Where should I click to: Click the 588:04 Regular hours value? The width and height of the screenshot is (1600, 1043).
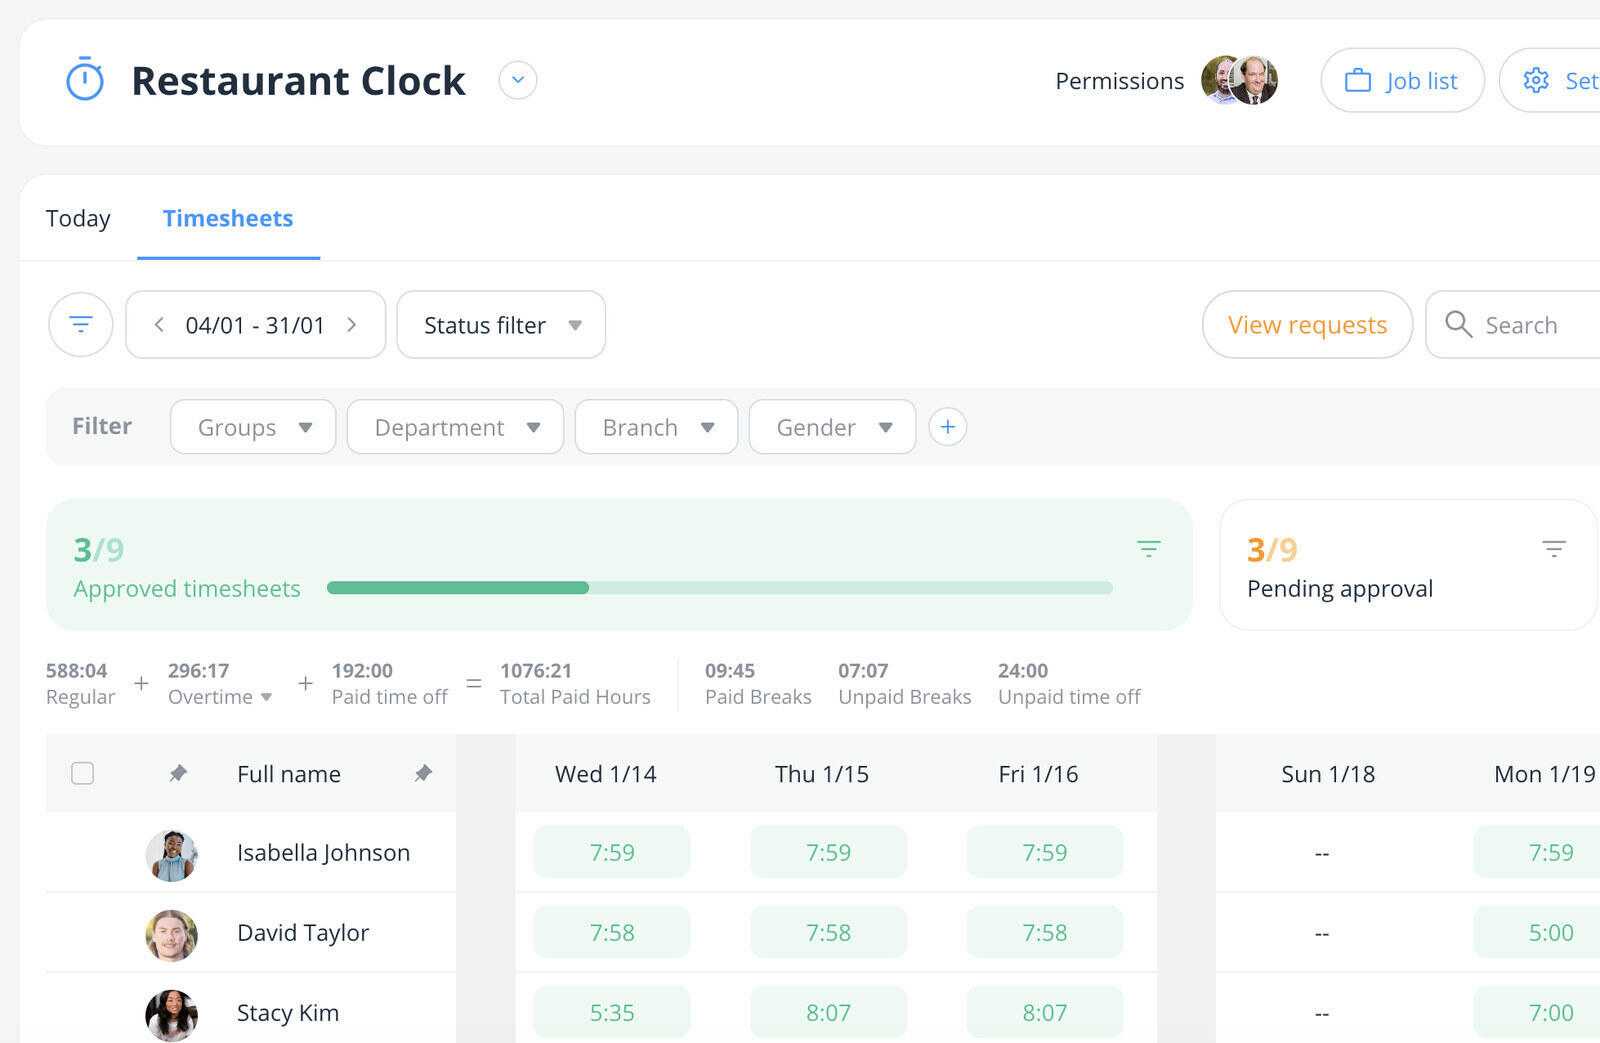pos(76,670)
